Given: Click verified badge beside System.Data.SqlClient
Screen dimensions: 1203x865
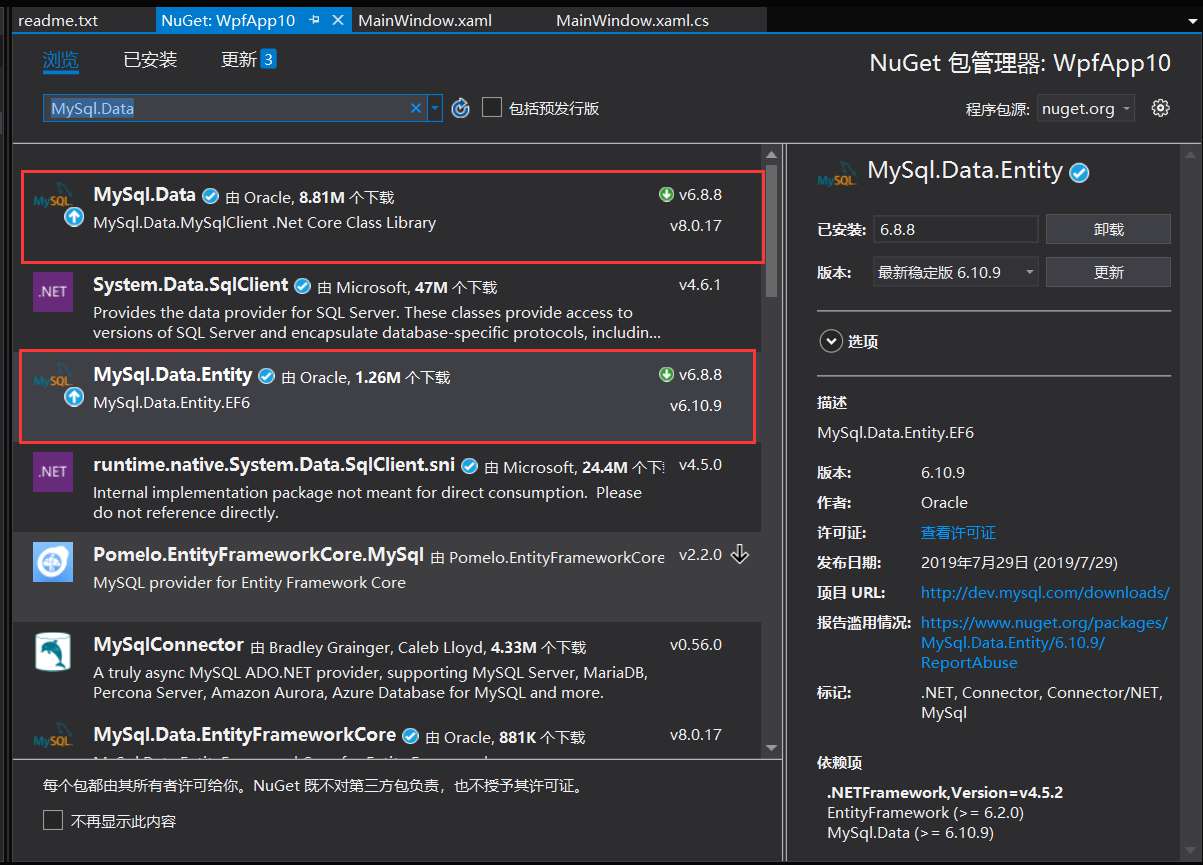Looking at the screenshot, I should click(x=303, y=286).
